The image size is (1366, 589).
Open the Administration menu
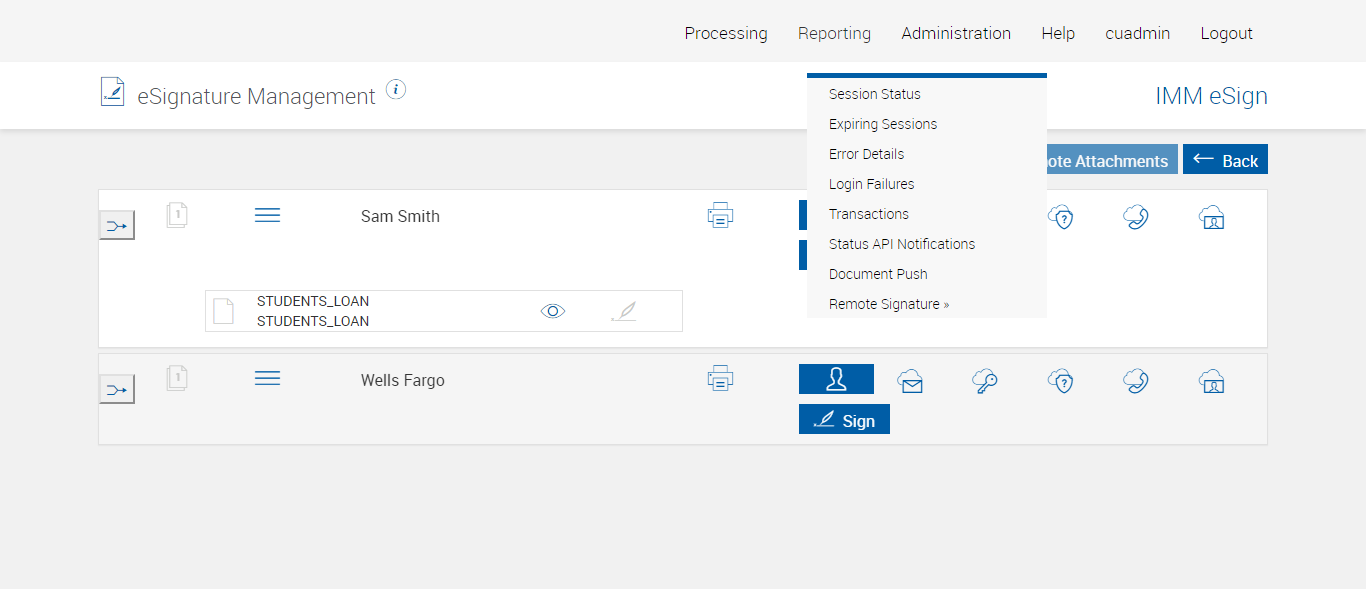[x=955, y=33]
